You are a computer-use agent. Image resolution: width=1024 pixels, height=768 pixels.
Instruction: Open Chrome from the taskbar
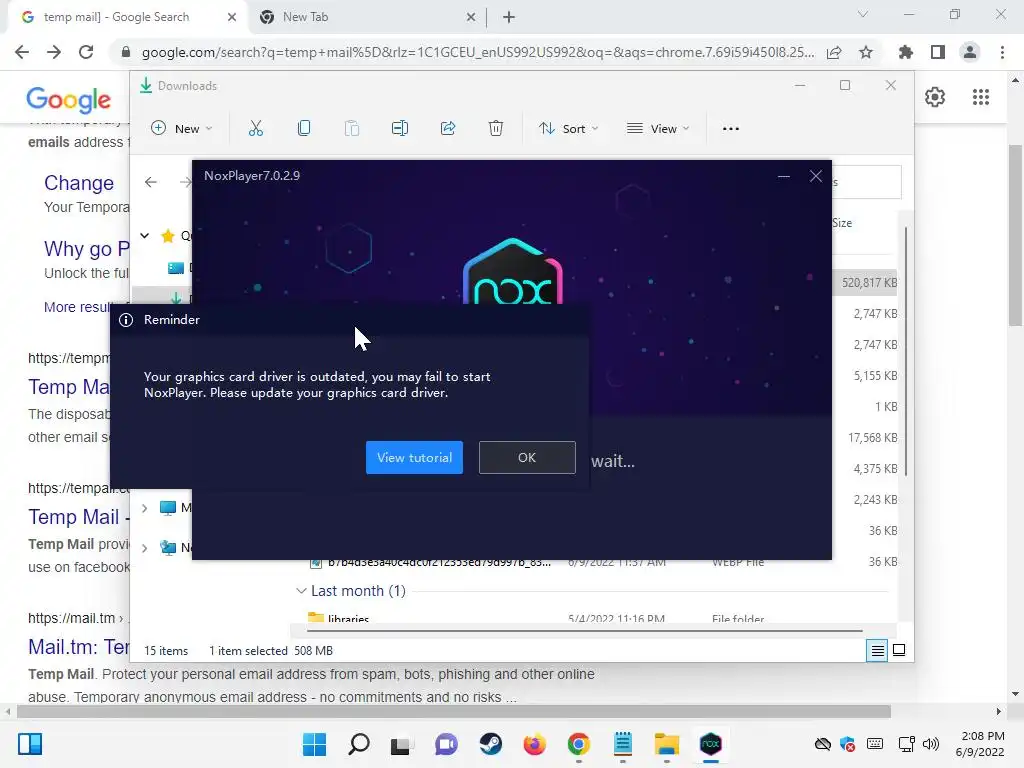[579, 744]
